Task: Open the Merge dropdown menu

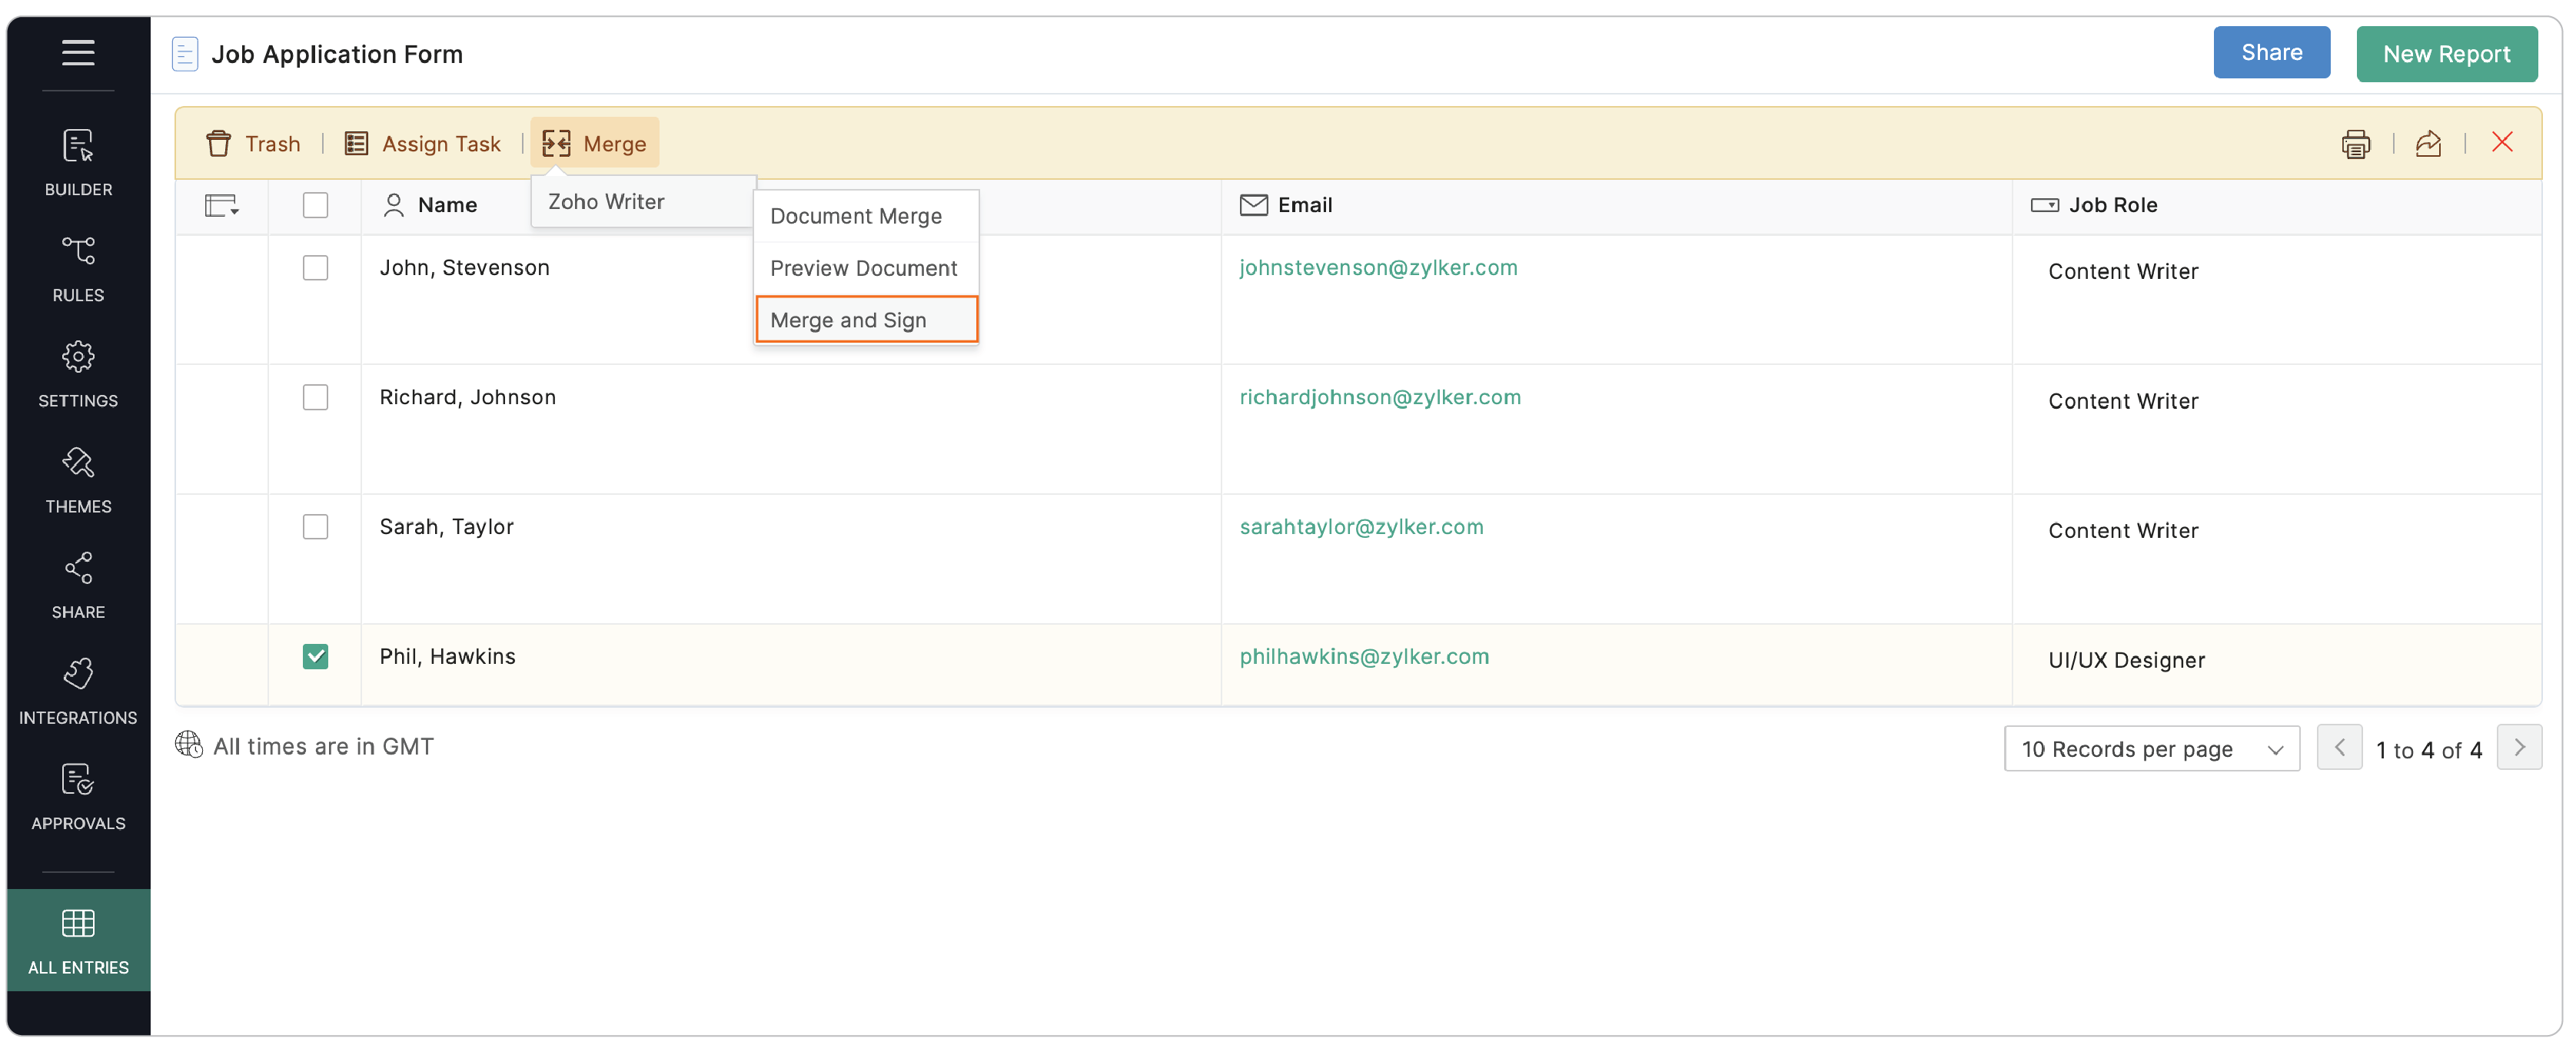Action: [594, 143]
